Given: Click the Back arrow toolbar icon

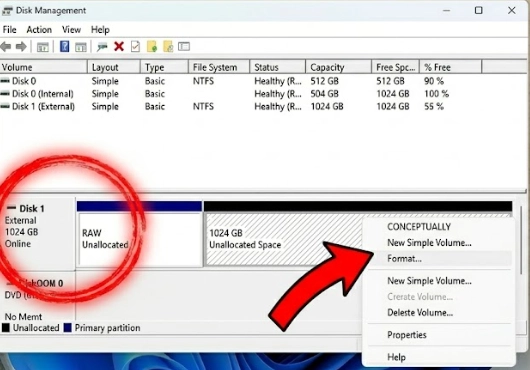Looking at the screenshot, I should tap(6, 47).
